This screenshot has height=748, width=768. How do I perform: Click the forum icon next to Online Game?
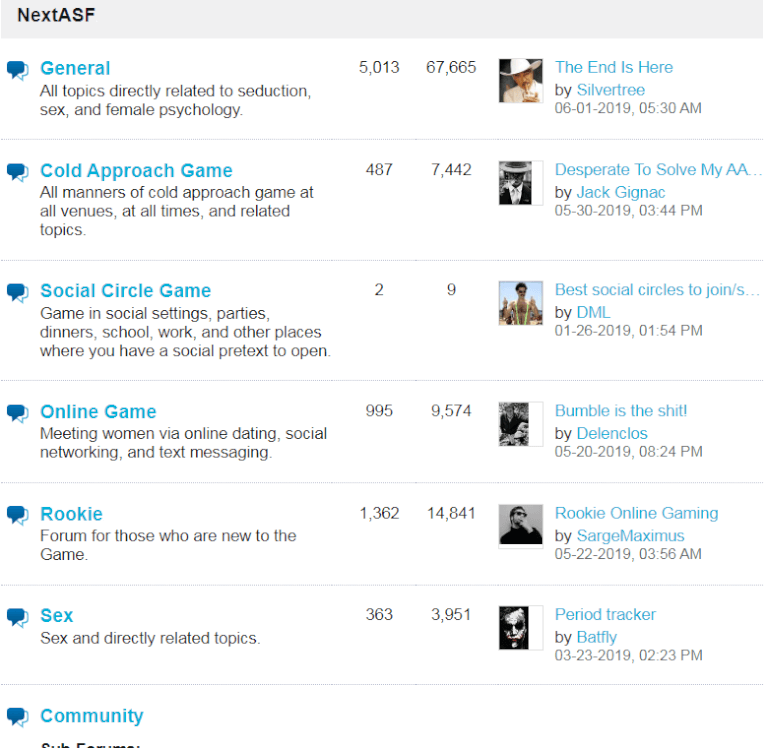[x=18, y=413]
